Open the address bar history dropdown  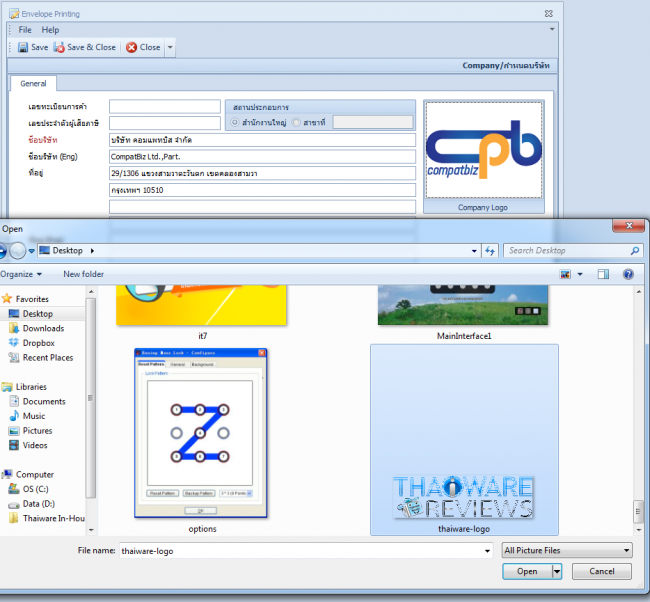474,251
